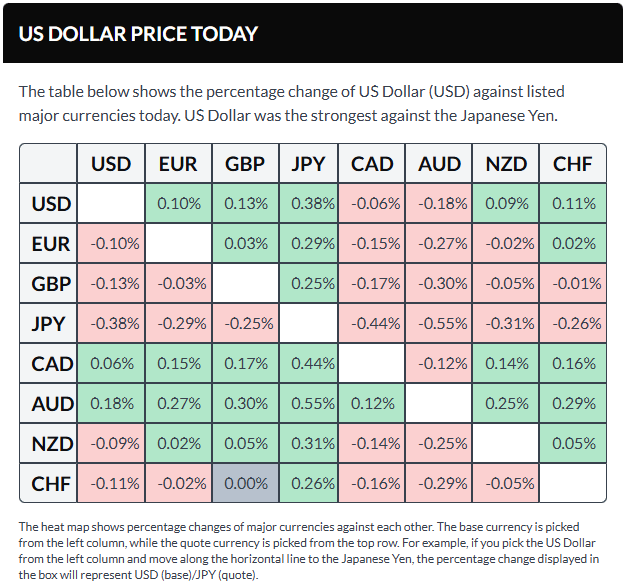Image resolution: width=626 pixels, height=584 pixels.
Task: Click the JPY/CAD cell showing -0.44%
Action: click(x=375, y=323)
